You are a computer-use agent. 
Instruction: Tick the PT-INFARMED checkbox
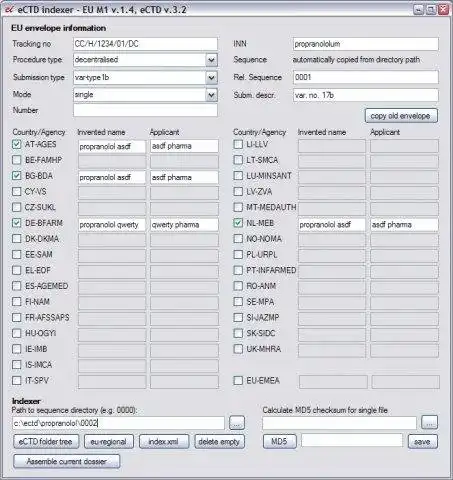pos(238,270)
